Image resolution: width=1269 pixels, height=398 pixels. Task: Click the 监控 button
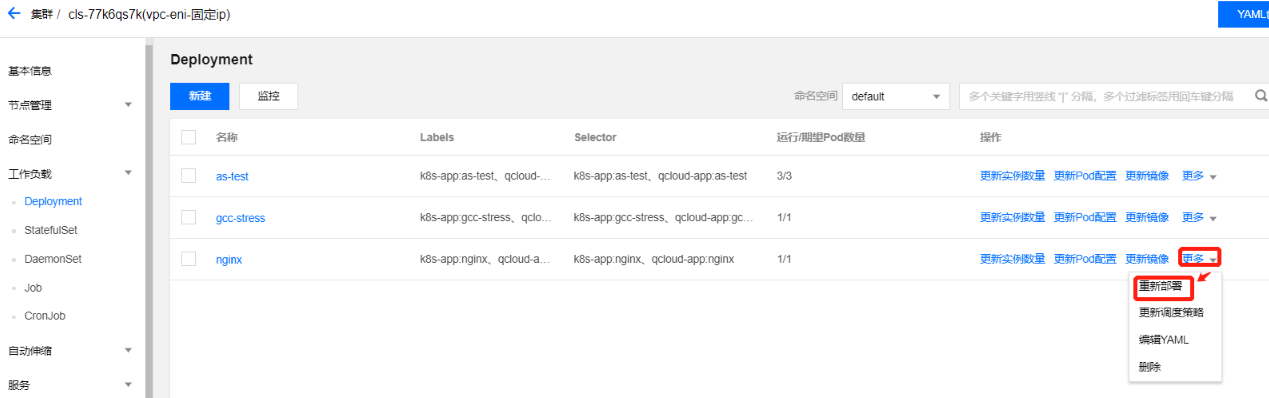pos(268,96)
